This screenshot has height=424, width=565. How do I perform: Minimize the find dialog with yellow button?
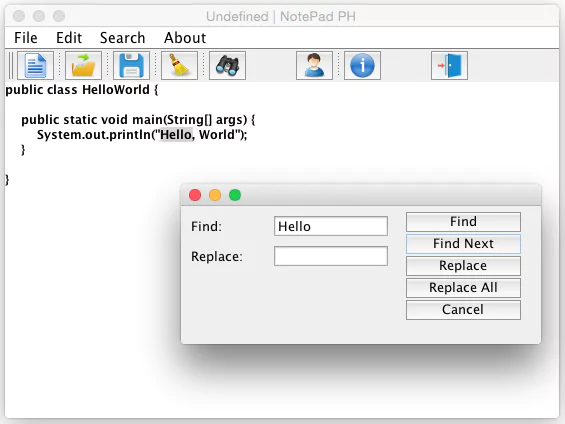(x=215, y=195)
